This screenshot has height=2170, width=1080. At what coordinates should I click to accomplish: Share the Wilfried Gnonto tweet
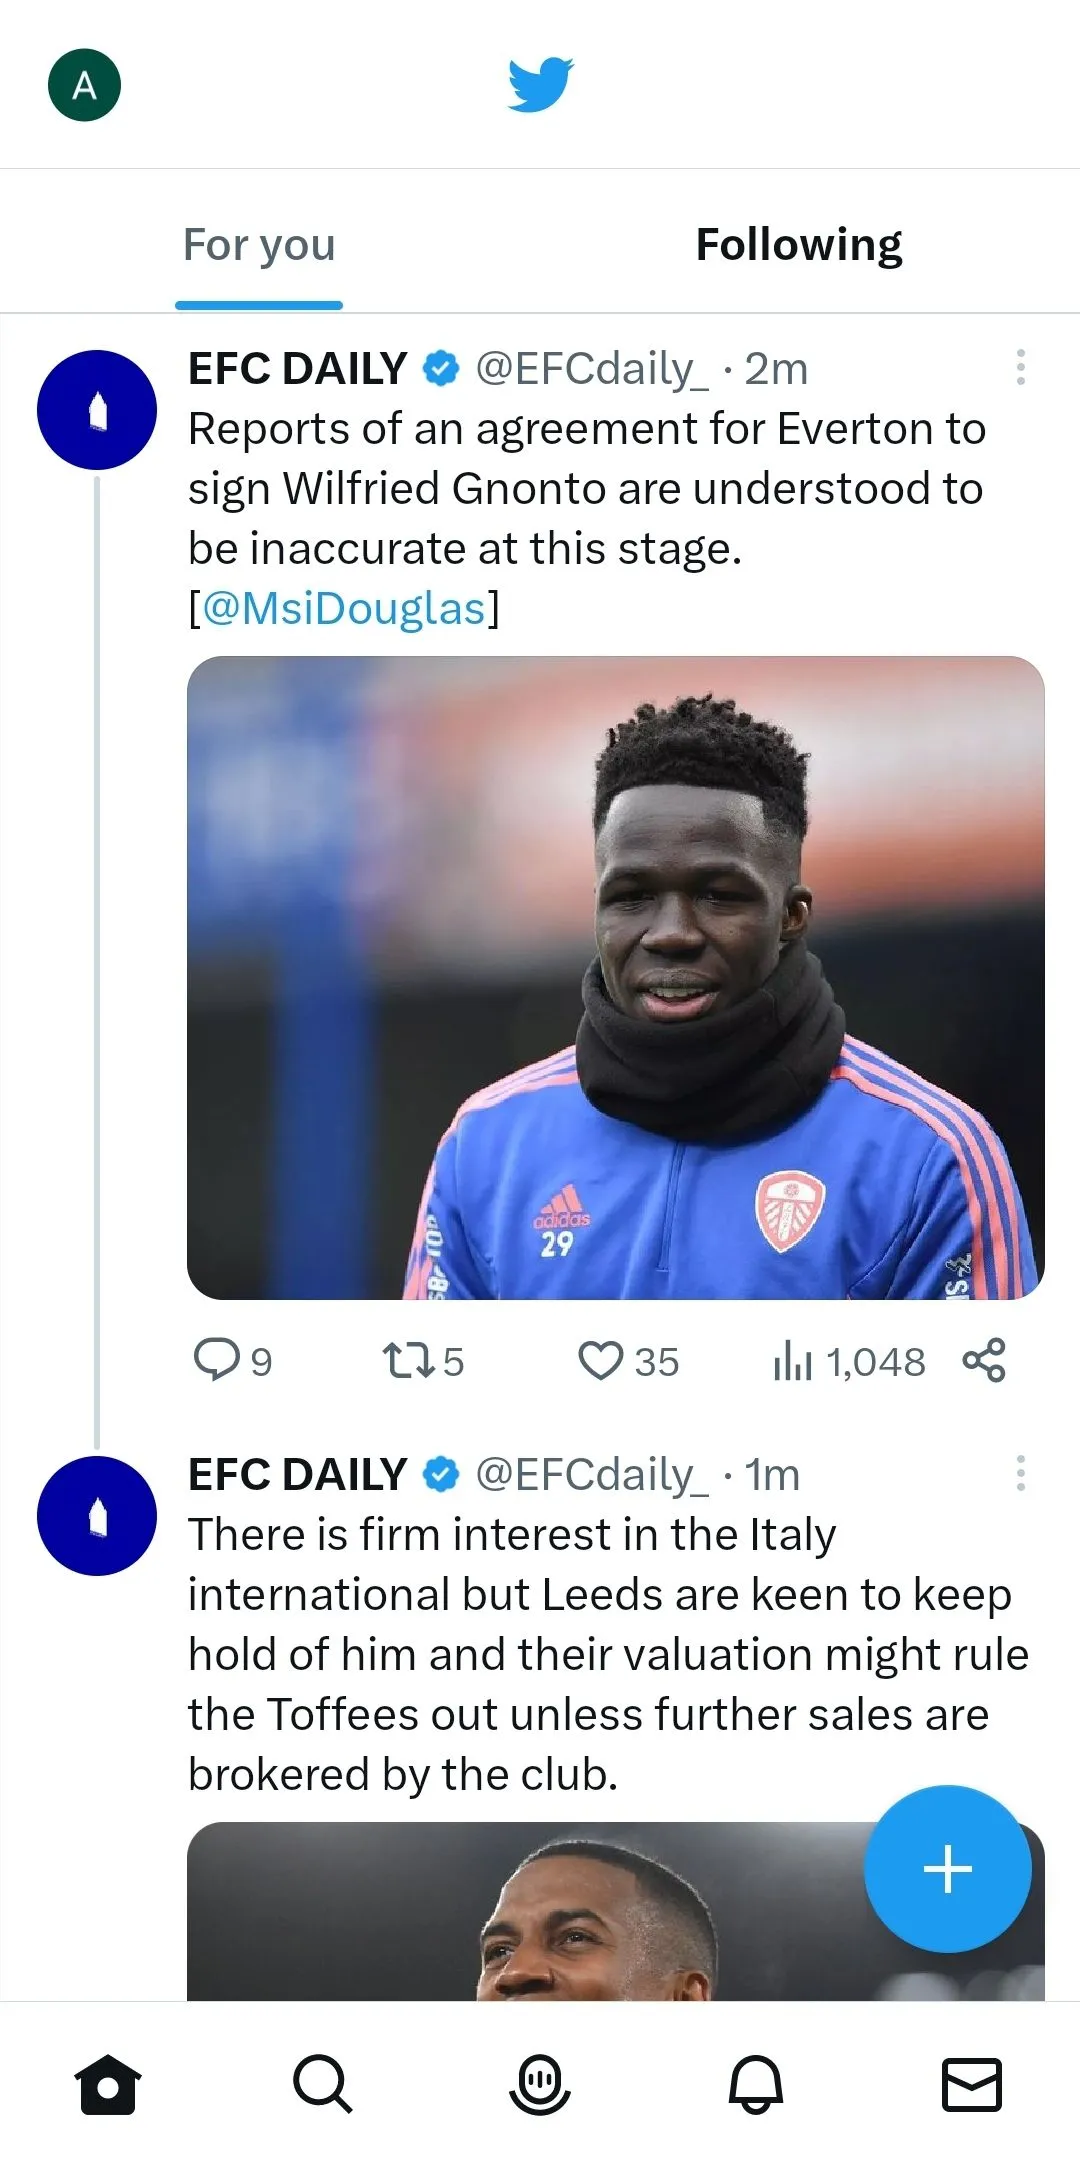tap(984, 1361)
